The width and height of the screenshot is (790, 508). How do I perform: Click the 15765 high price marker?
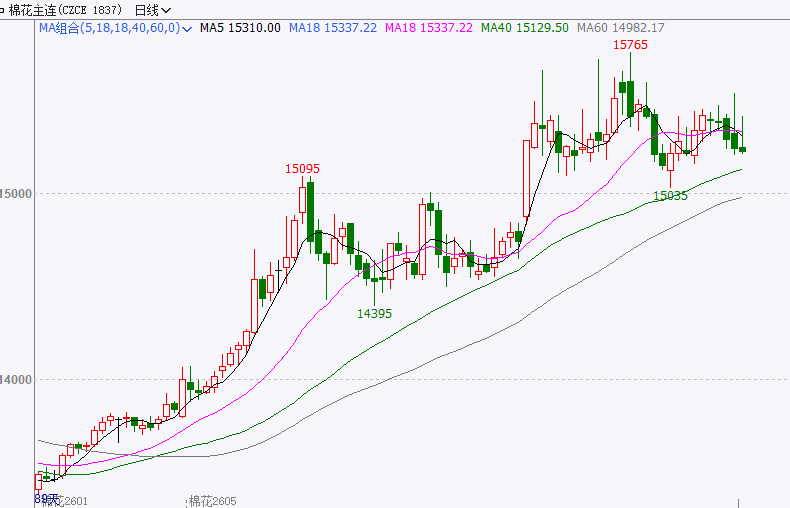[x=630, y=46]
